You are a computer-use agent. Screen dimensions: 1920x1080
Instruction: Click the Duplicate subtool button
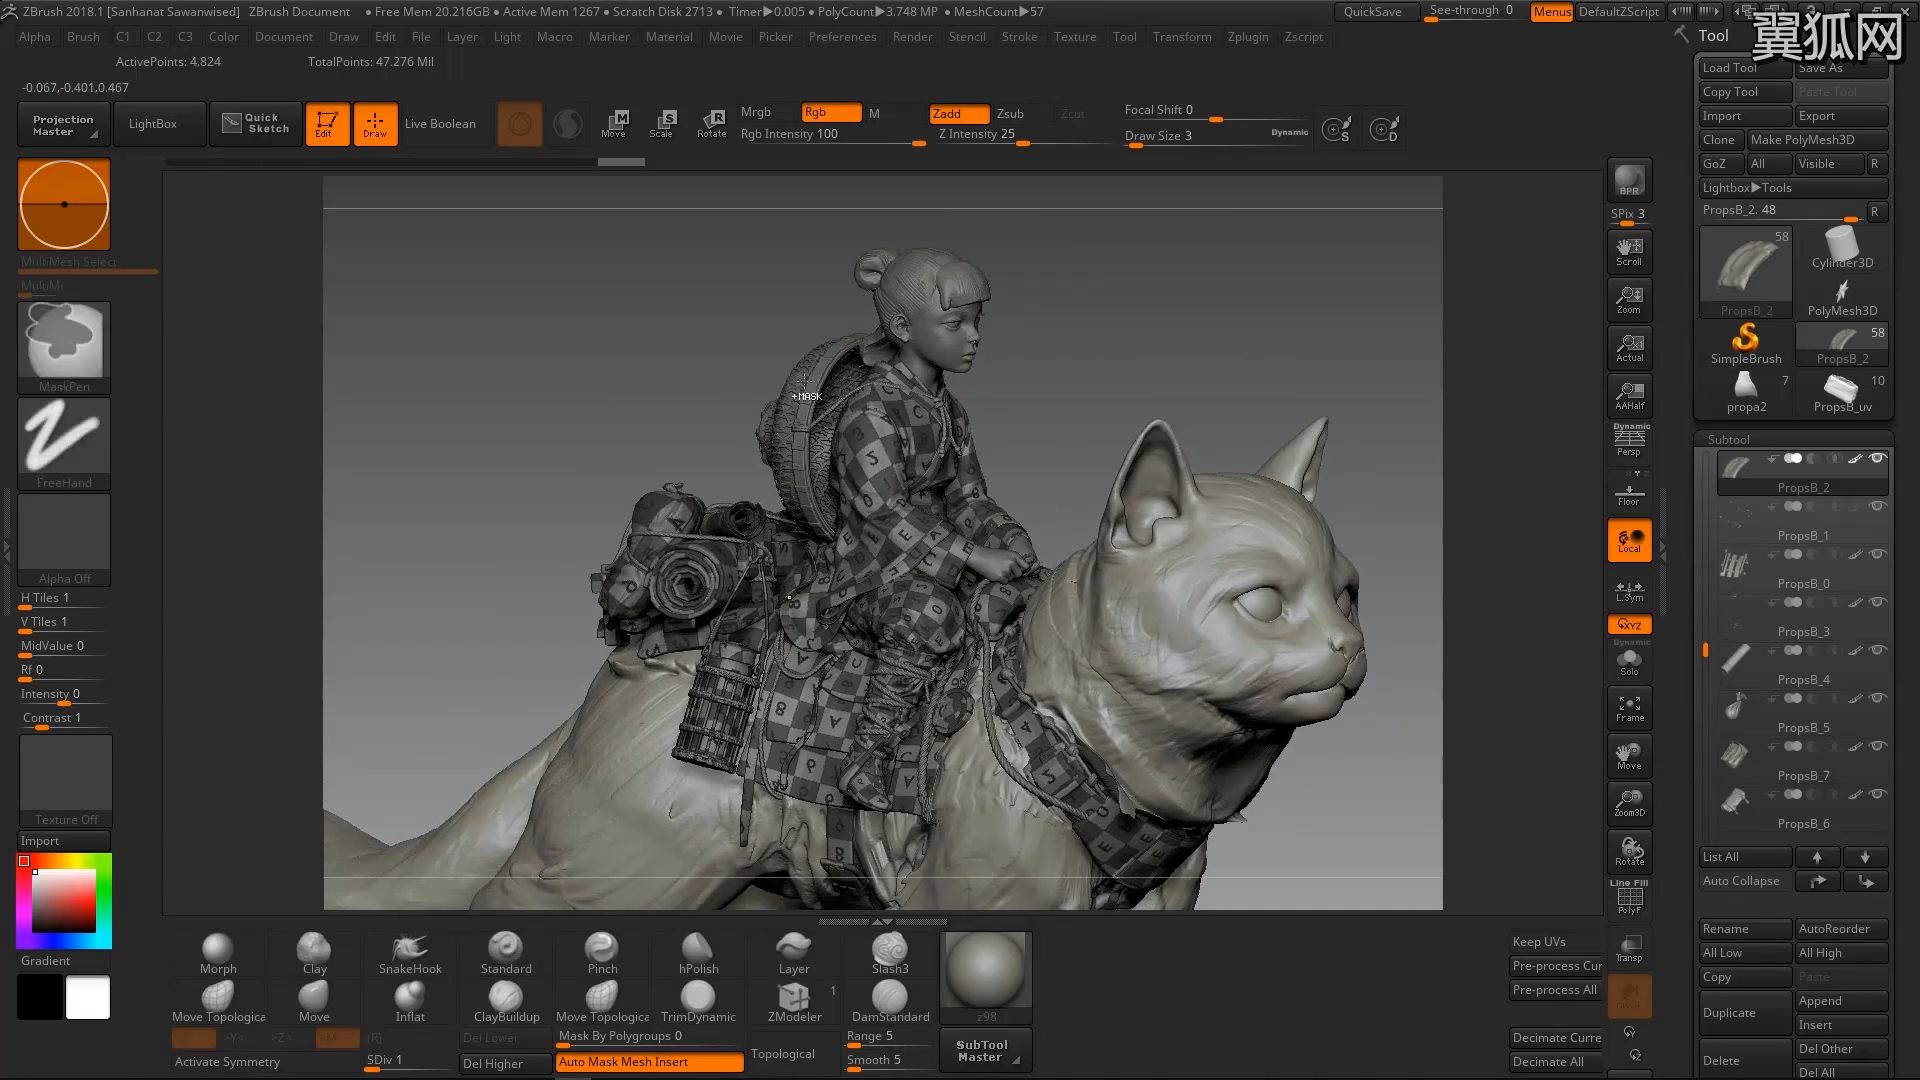coord(1745,1013)
